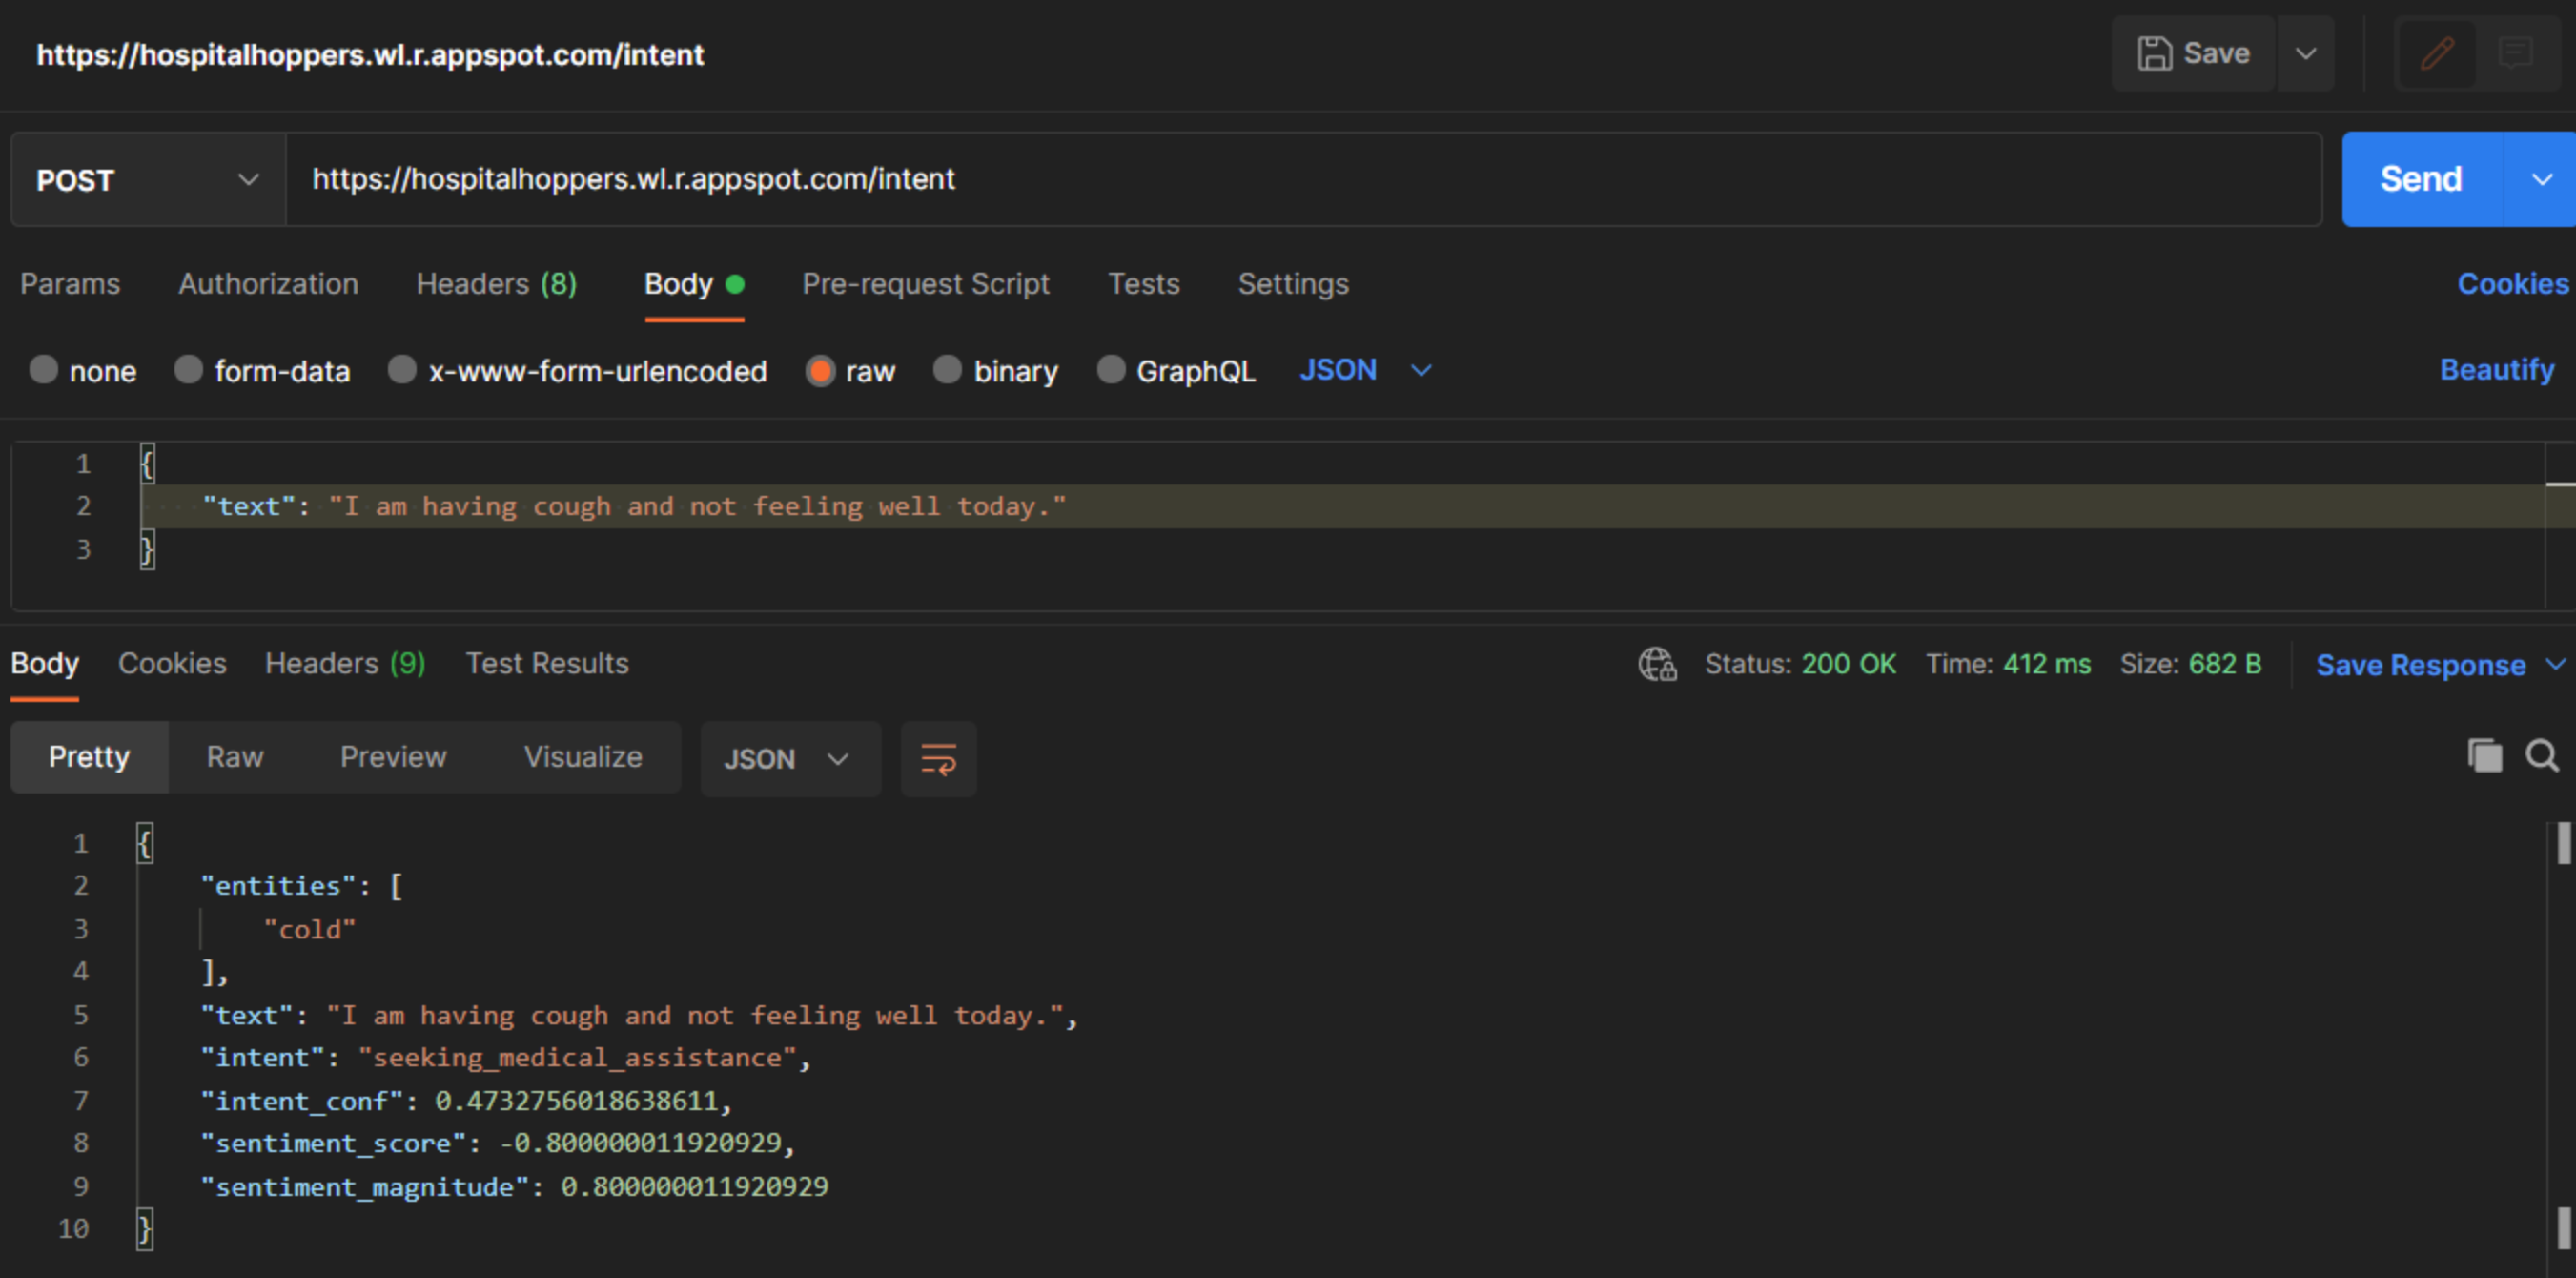2576x1278 pixels.
Task: Open the response JSON format dropdown
Action: coord(788,759)
